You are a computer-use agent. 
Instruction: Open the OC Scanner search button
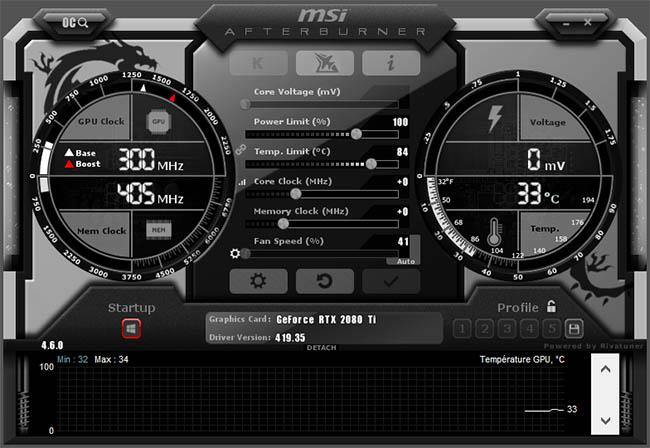[75, 21]
